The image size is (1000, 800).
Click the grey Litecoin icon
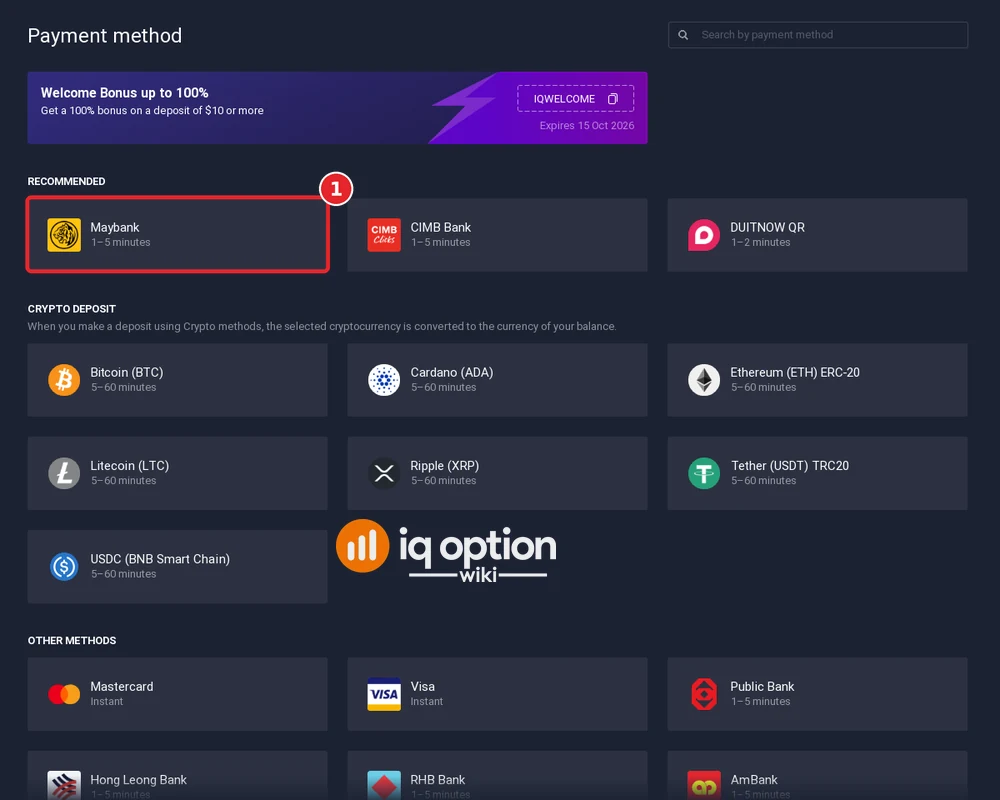point(64,473)
